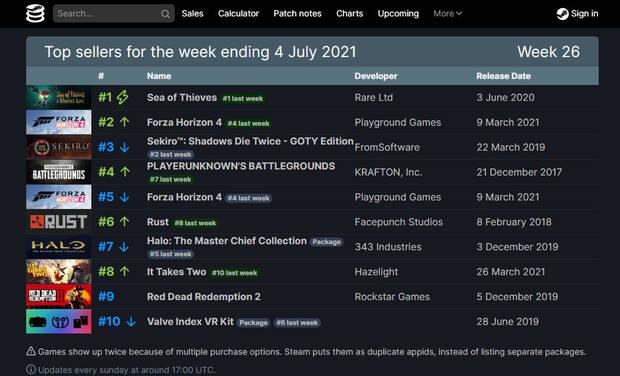Screen dimensions: 620x376
Task: Click the green up arrow beside #6
Action: (125, 221)
